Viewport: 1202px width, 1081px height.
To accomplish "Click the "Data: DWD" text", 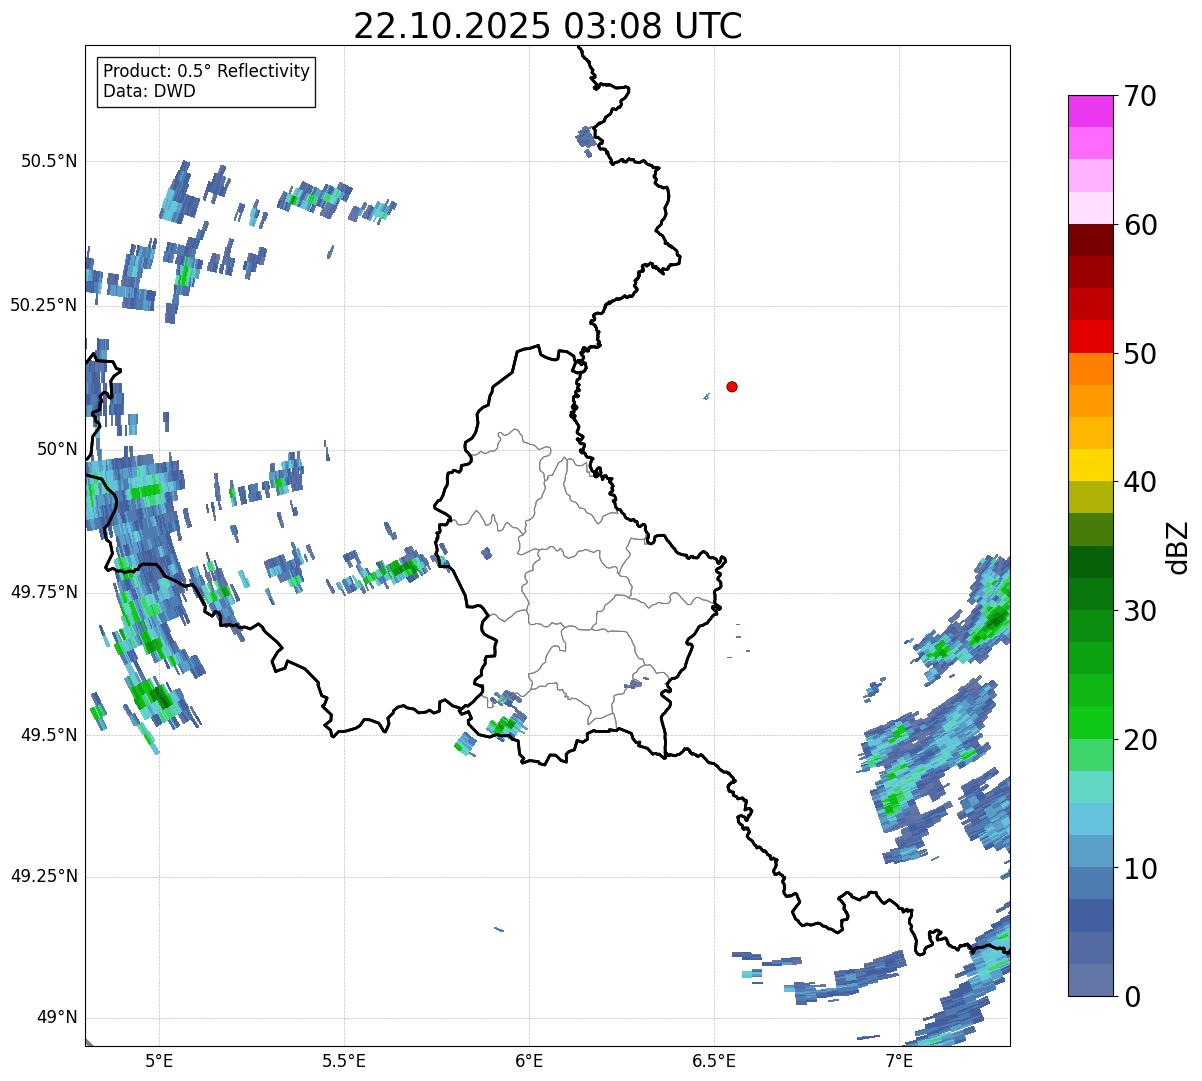I will (x=149, y=91).
